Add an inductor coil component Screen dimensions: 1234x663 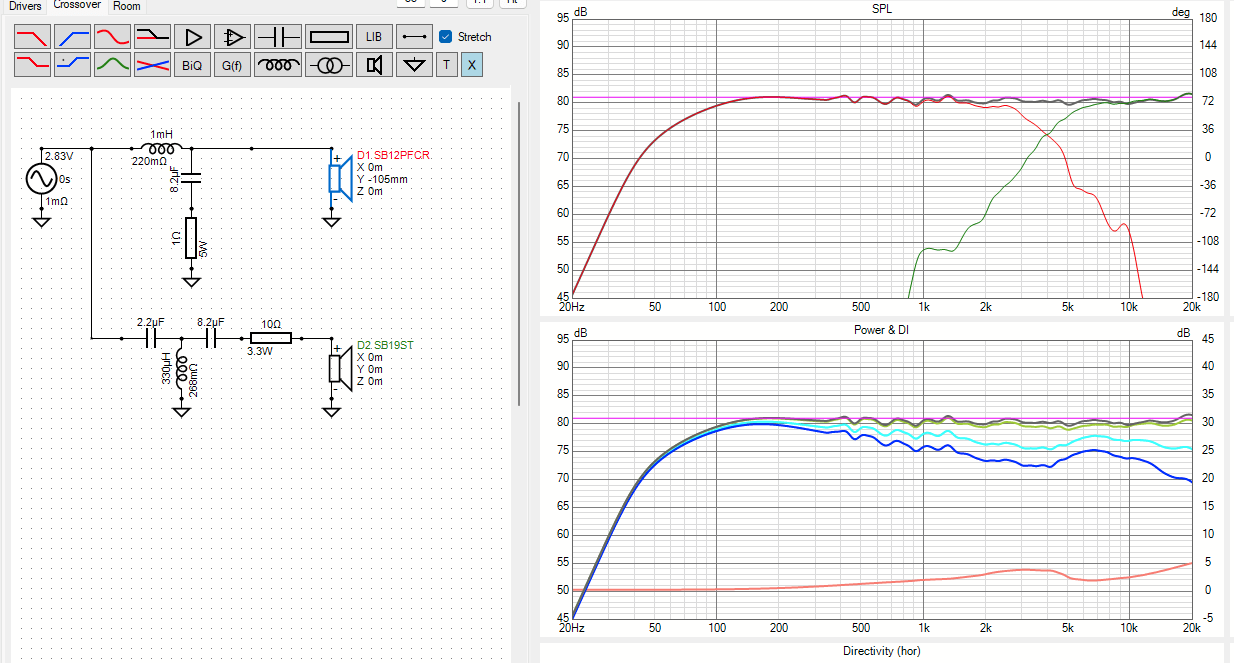pyautogui.click(x=279, y=65)
